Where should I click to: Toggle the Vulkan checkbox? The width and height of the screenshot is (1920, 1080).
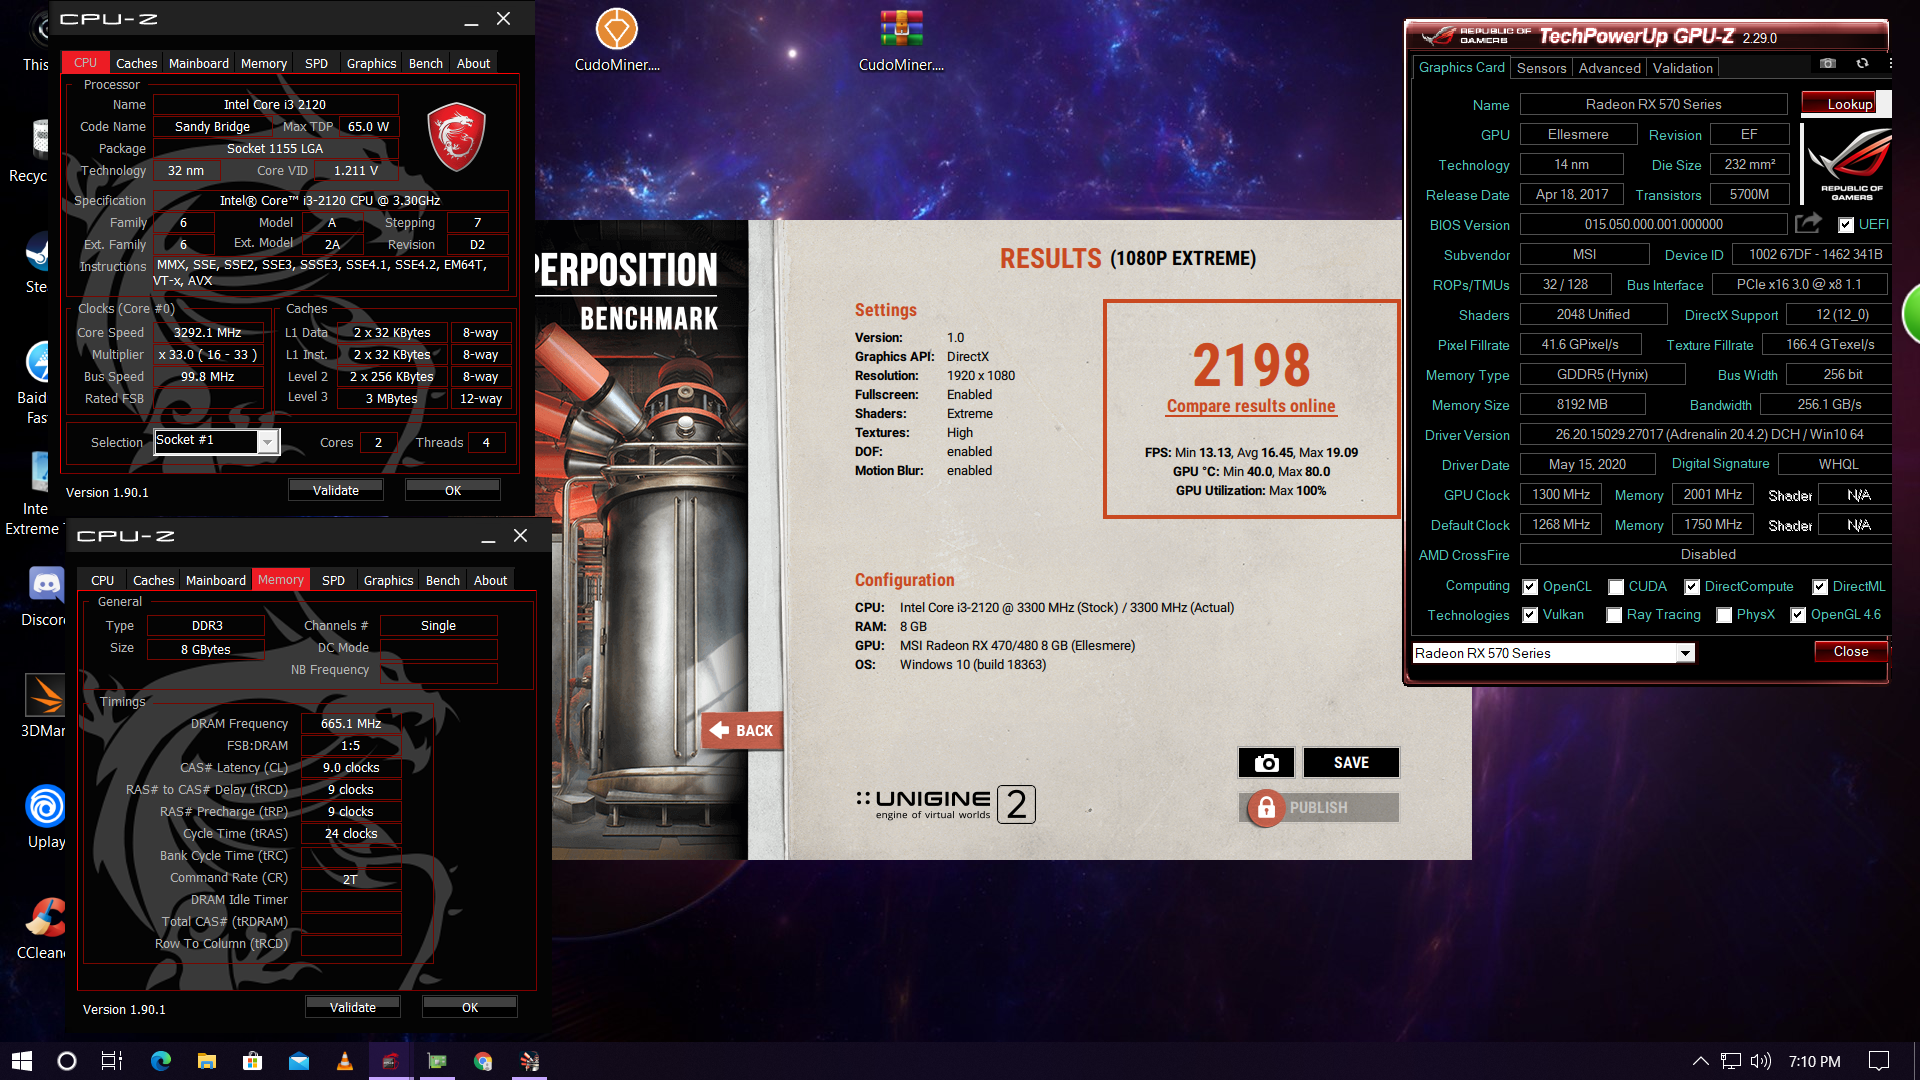pyautogui.click(x=1530, y=615)
